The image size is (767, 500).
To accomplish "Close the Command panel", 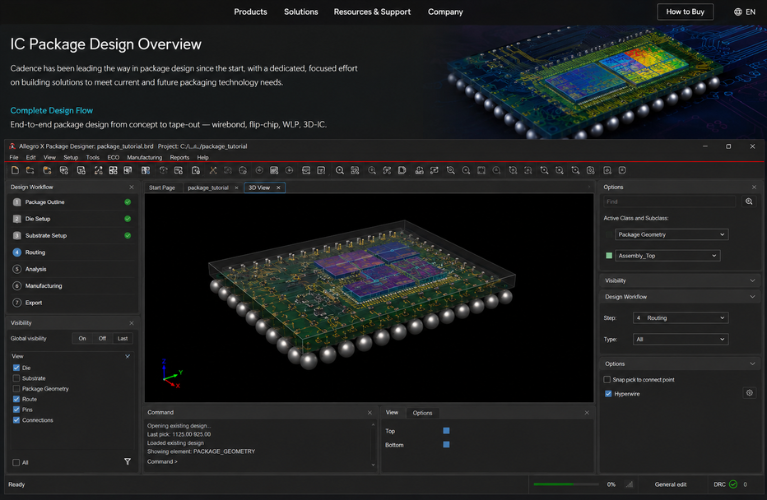I will [369, 412].
